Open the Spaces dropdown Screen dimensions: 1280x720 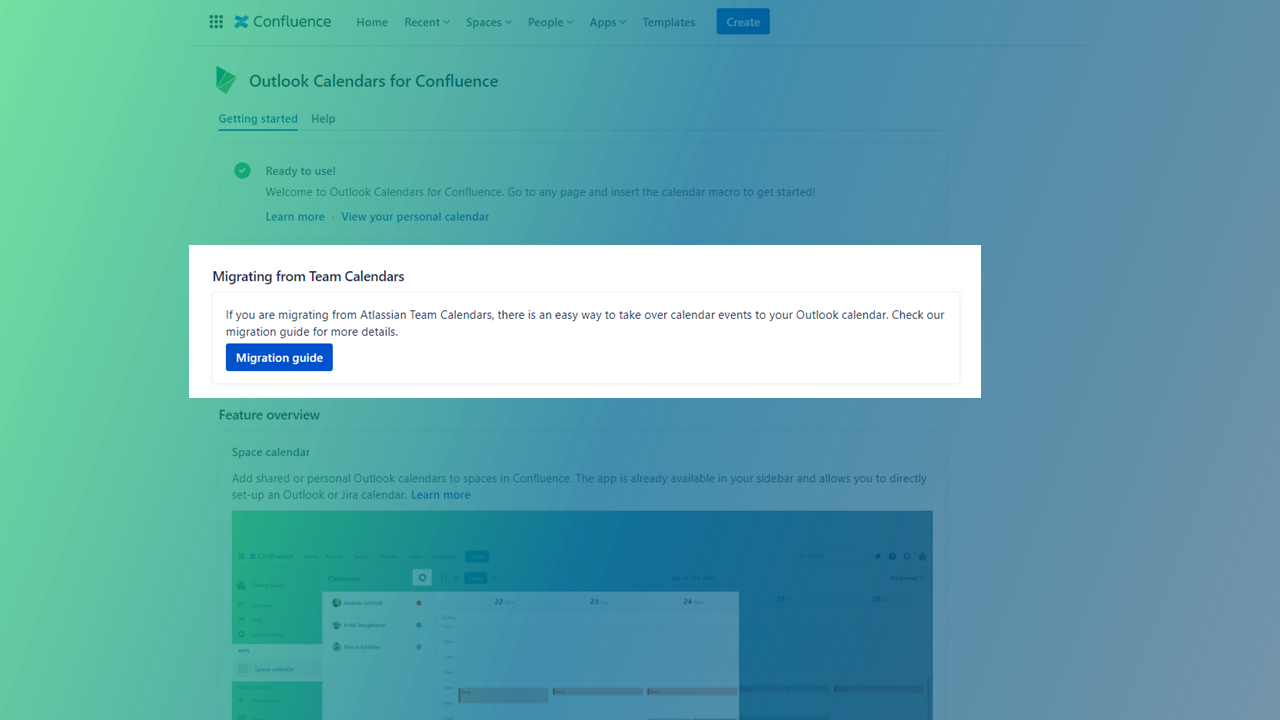pyautogui.click(x=488, y=22)
